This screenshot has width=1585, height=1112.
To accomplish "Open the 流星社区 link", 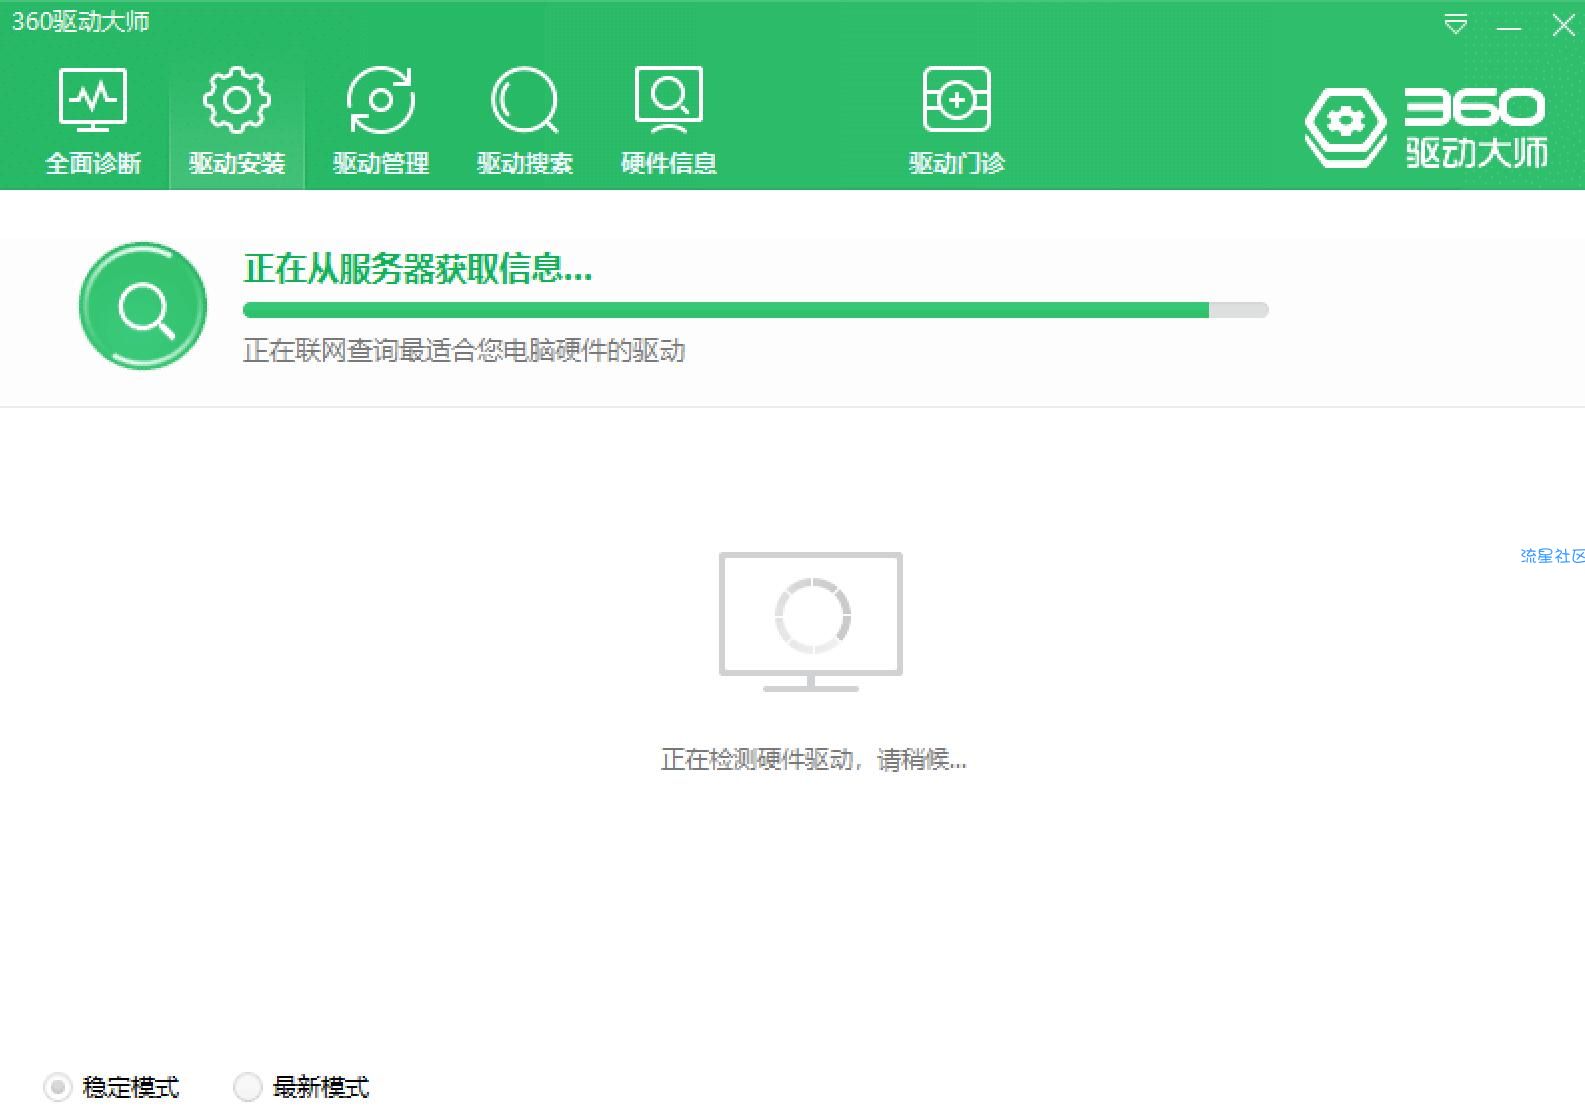I will coord(1552,556).
